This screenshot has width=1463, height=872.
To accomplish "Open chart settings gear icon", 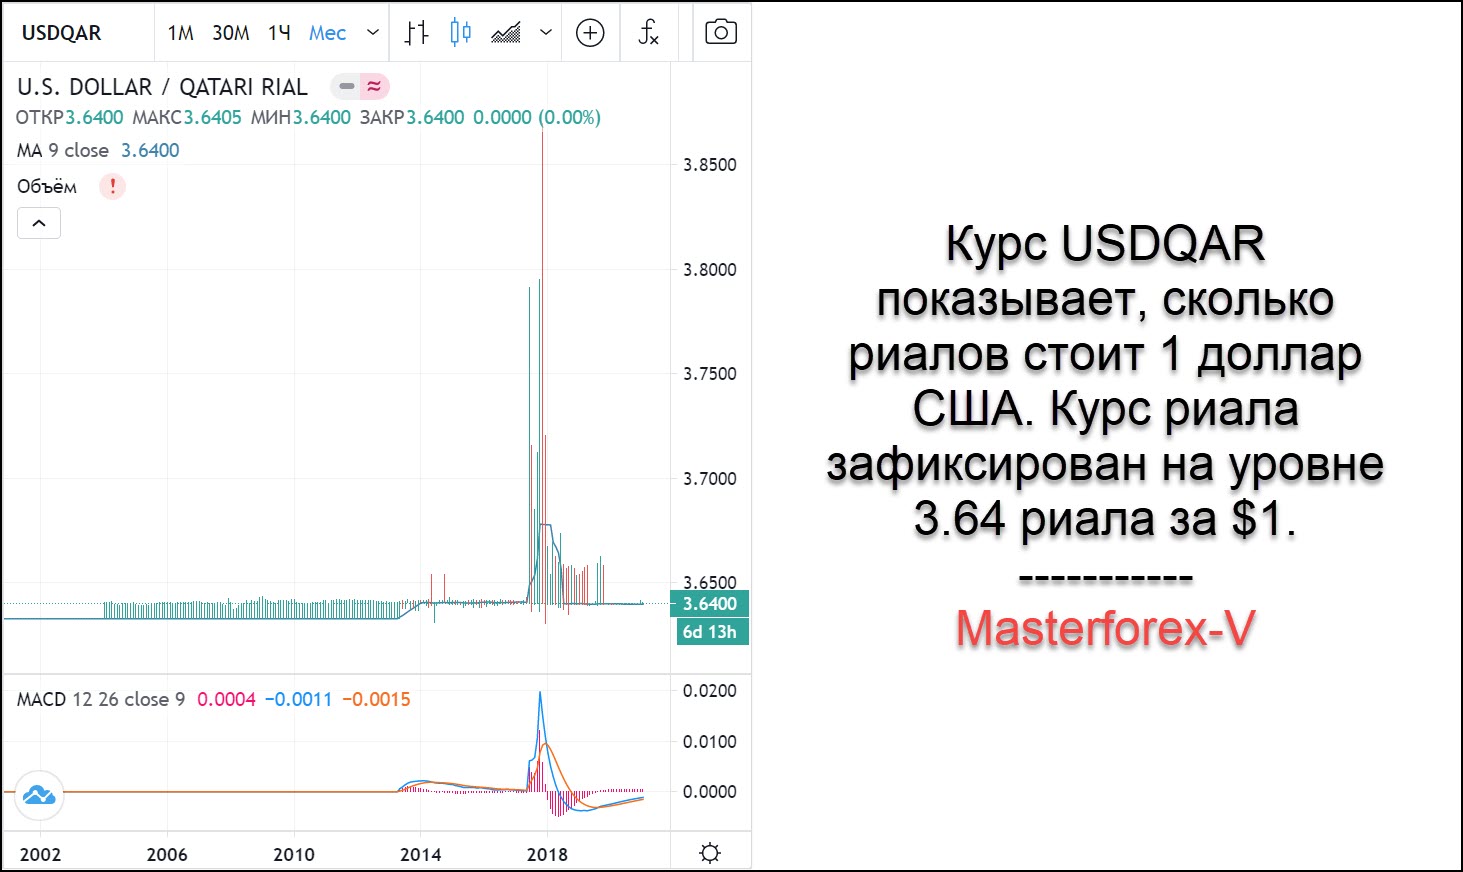I will click(x=710, y=853).
